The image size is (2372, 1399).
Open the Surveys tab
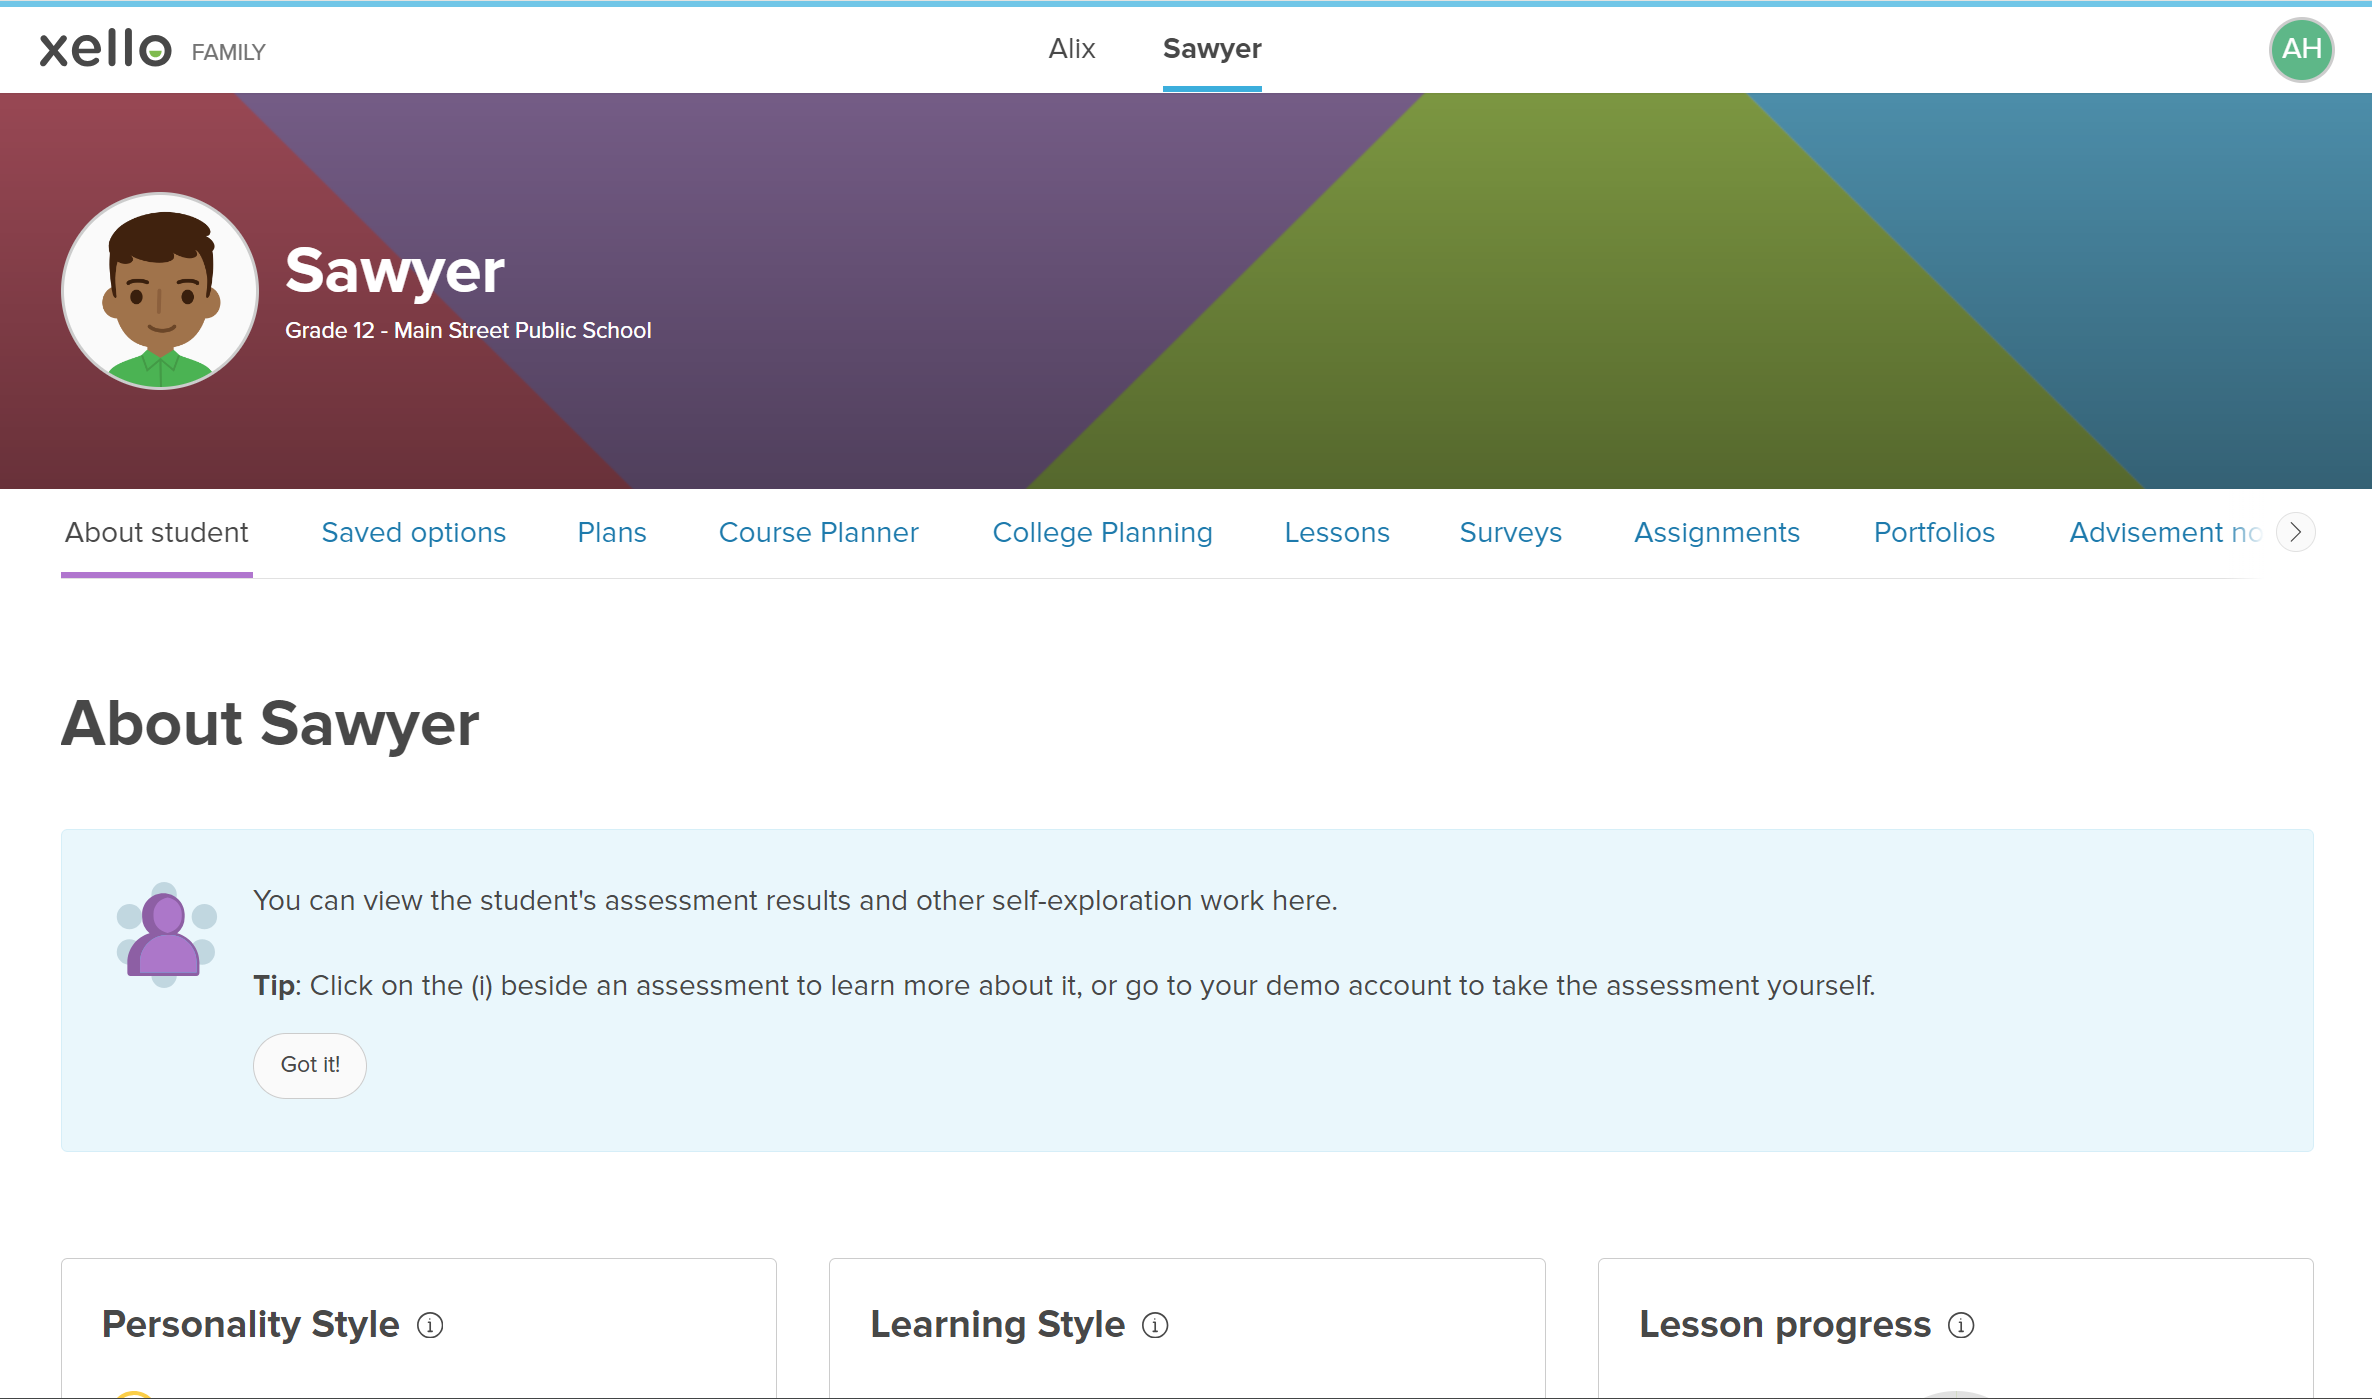coord(1510,532)
